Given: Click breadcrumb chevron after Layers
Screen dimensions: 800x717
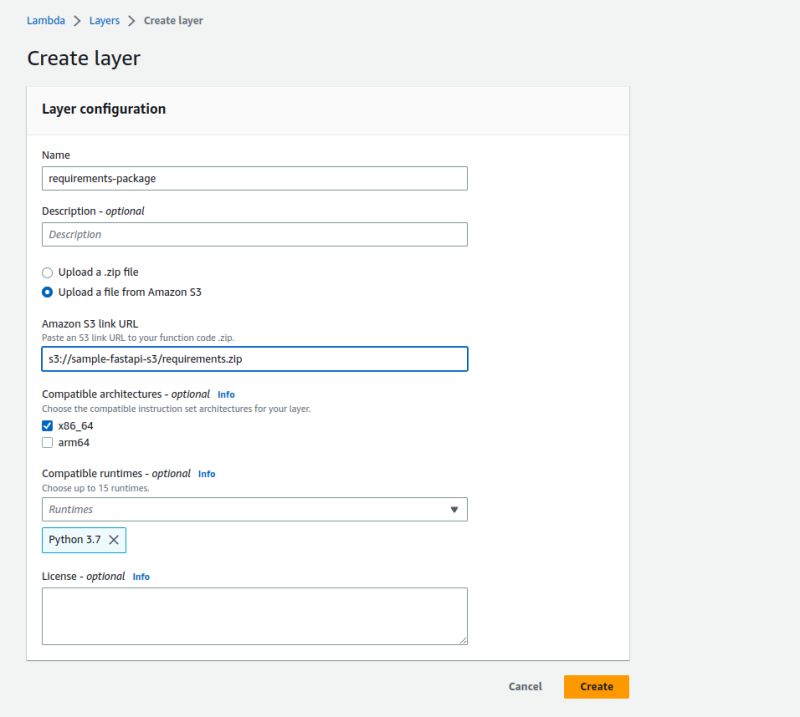Looking at the screenshot, I should coord(131,21).
